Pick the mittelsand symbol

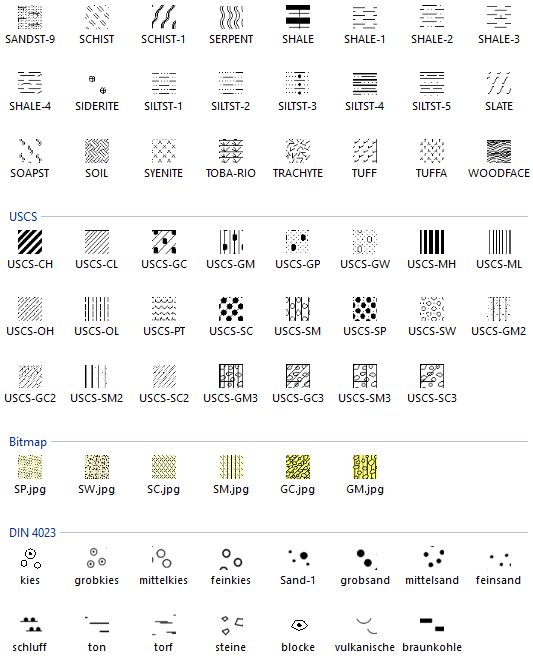coord(432,558)
